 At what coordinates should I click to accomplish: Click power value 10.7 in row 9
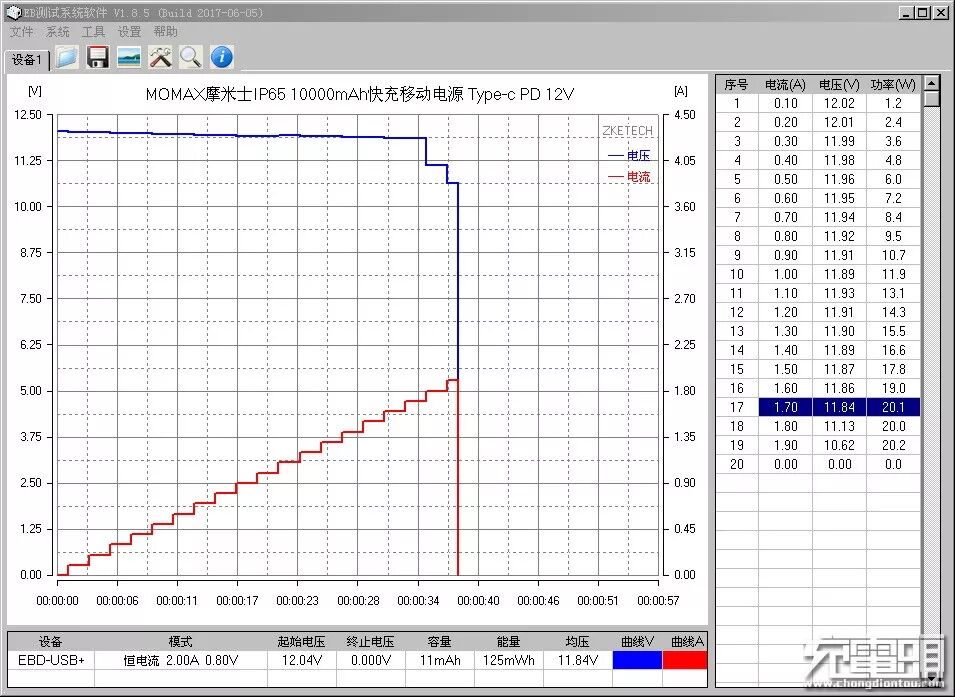tap(893, 255)
